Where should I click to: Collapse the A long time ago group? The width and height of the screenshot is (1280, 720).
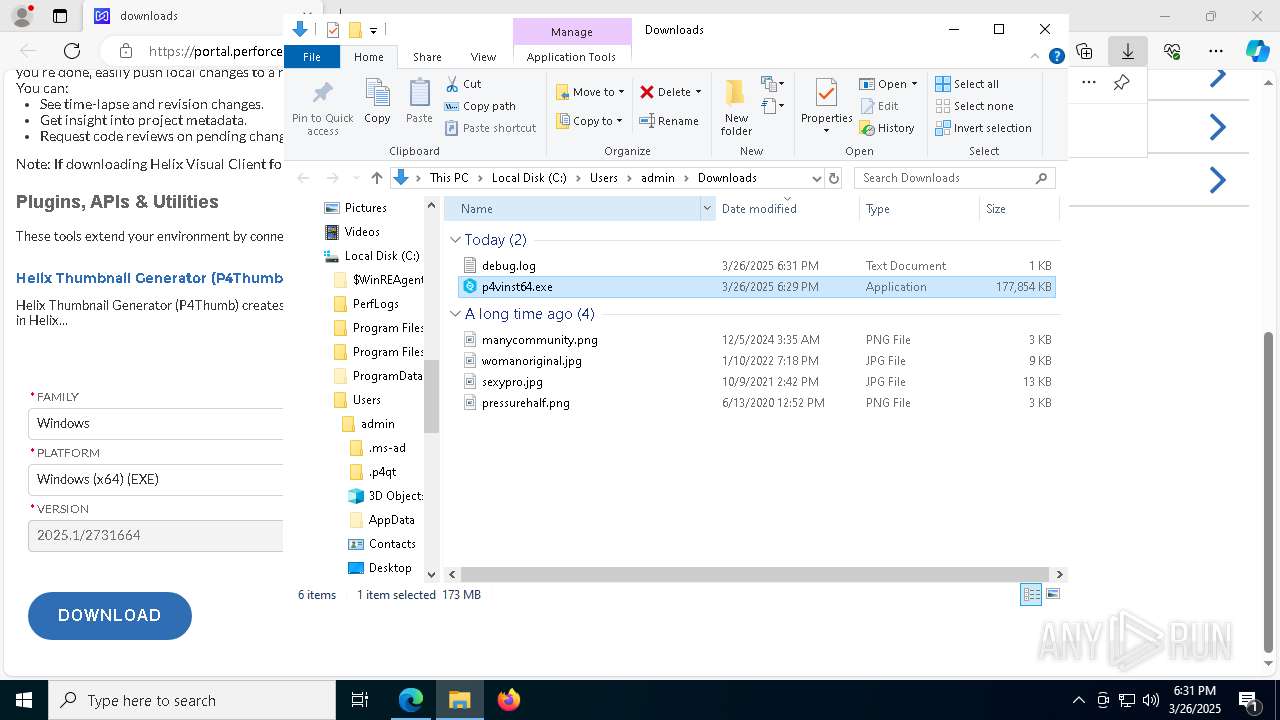(x=455, y=314)
